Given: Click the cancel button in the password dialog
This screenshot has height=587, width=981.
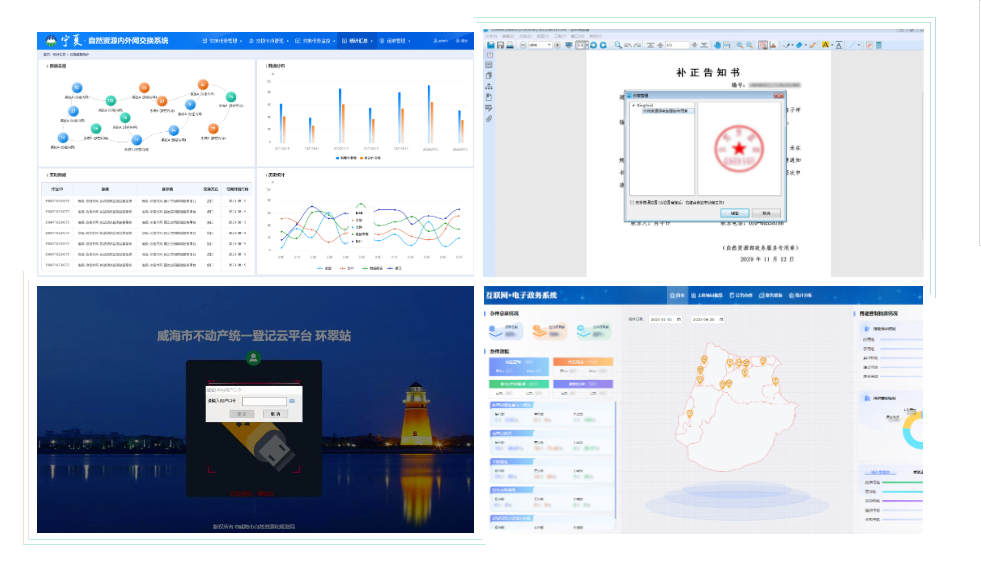Looking at the screenshot, I should click(x=274, y=413).
